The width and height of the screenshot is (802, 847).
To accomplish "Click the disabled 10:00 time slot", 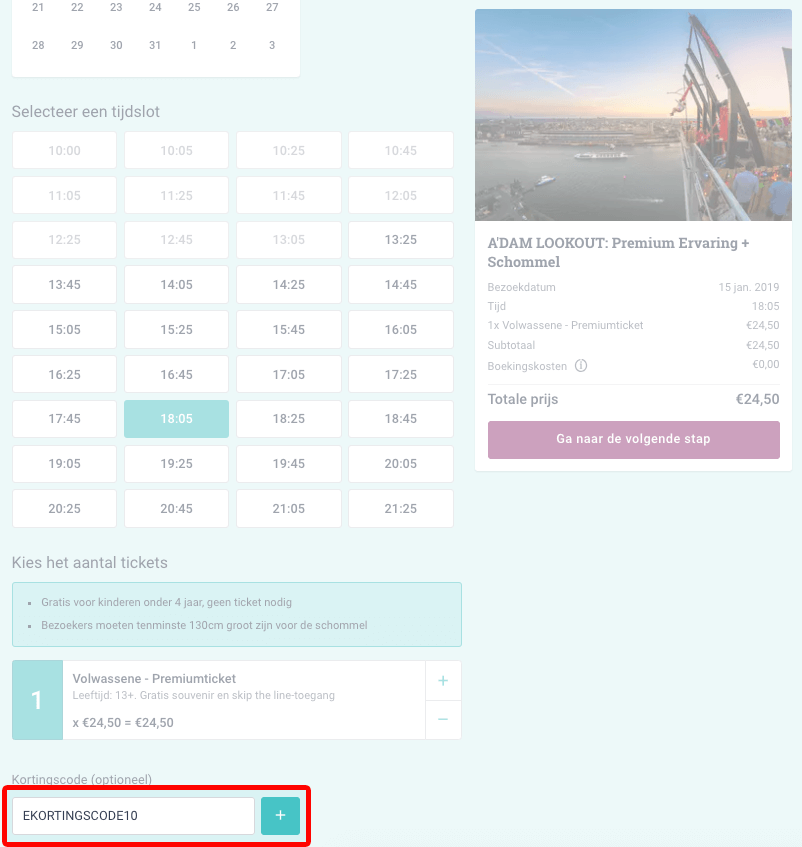I will 64,150.
